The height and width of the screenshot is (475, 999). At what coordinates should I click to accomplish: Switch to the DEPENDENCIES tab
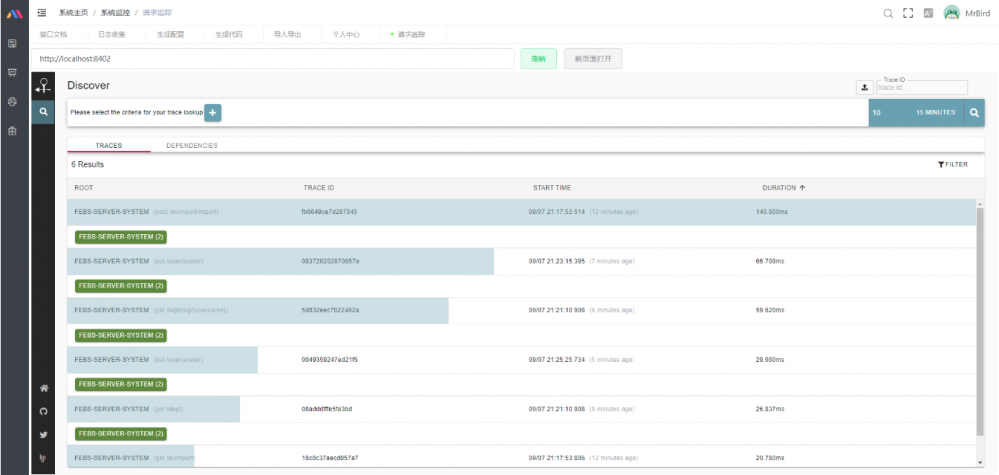[192, 146]
